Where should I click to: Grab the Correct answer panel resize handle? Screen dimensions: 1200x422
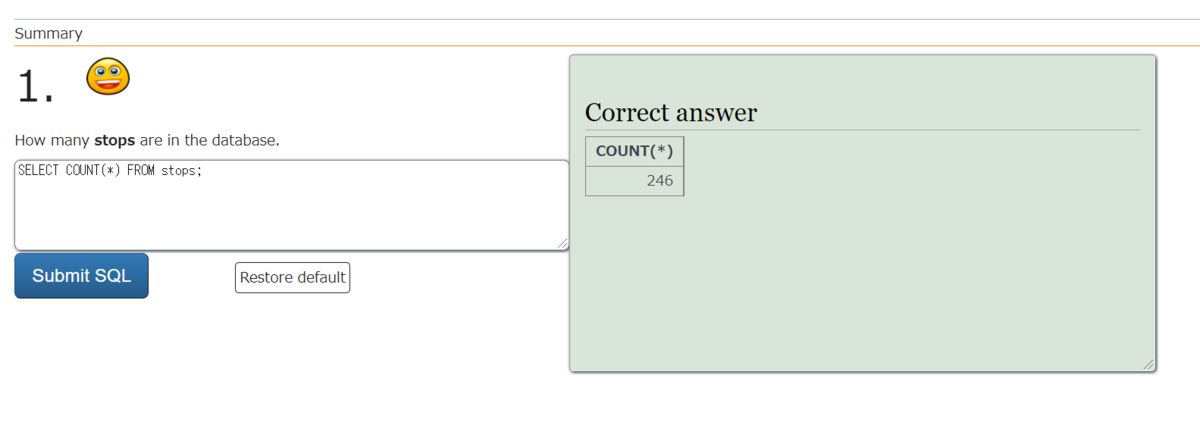(1148, 365)
